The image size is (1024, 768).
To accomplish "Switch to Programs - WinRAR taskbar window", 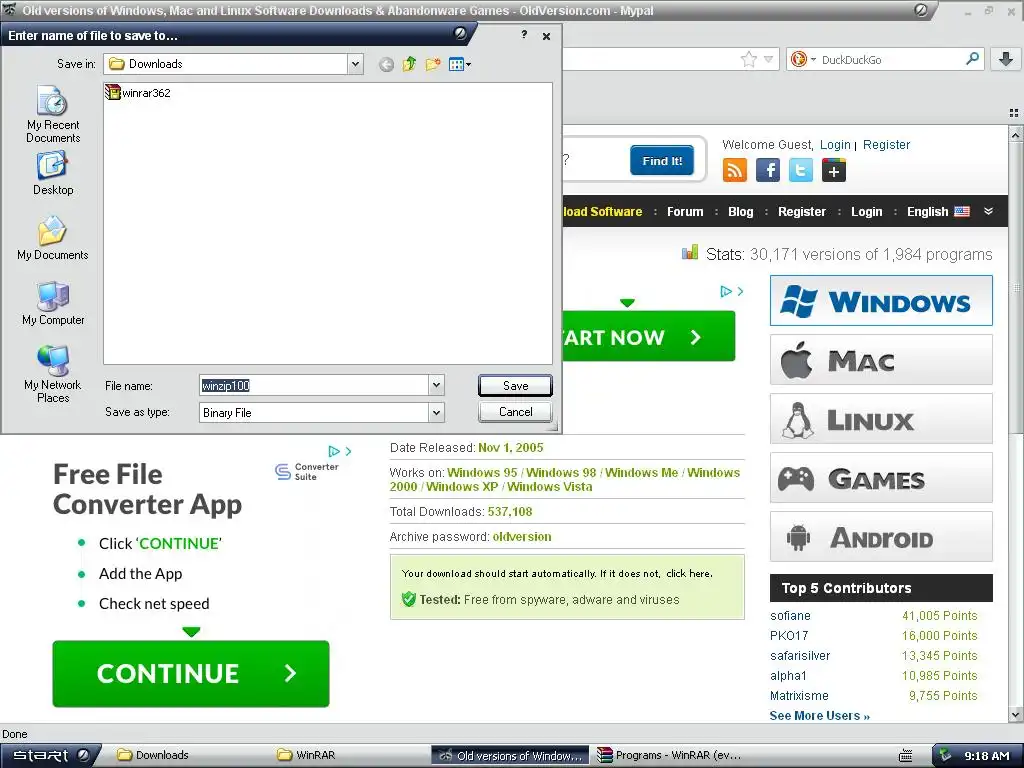I will (669, 755).
